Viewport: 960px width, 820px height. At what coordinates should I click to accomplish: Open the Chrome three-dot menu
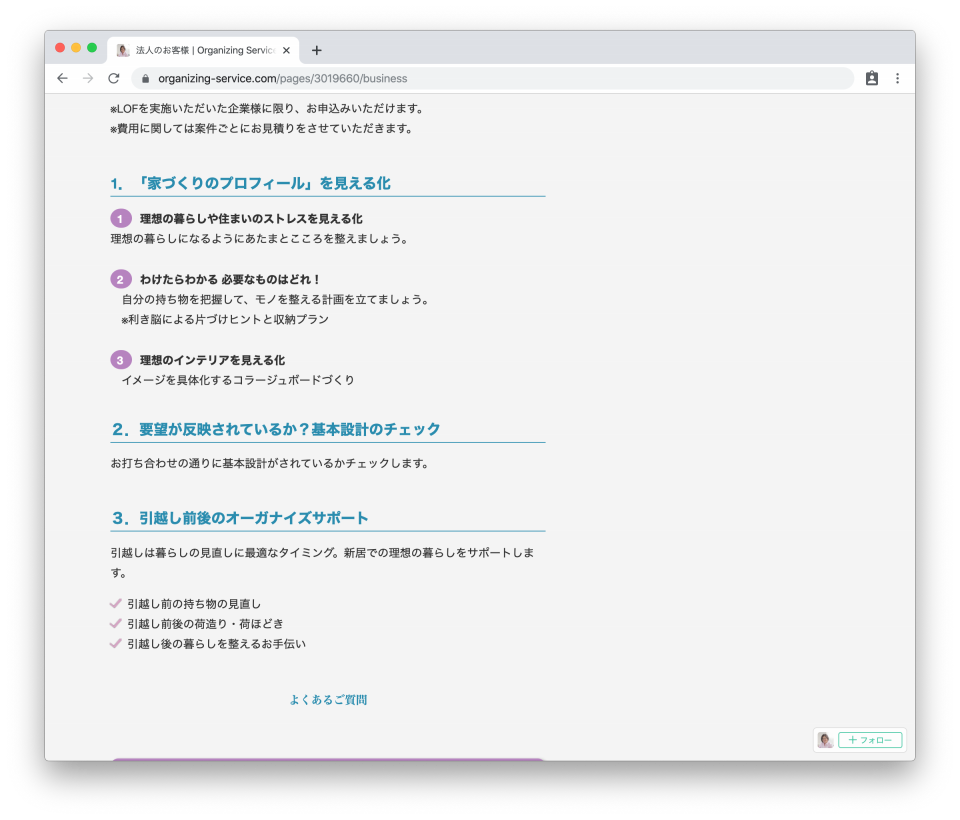pyautogui.click(x=897, y=78)
